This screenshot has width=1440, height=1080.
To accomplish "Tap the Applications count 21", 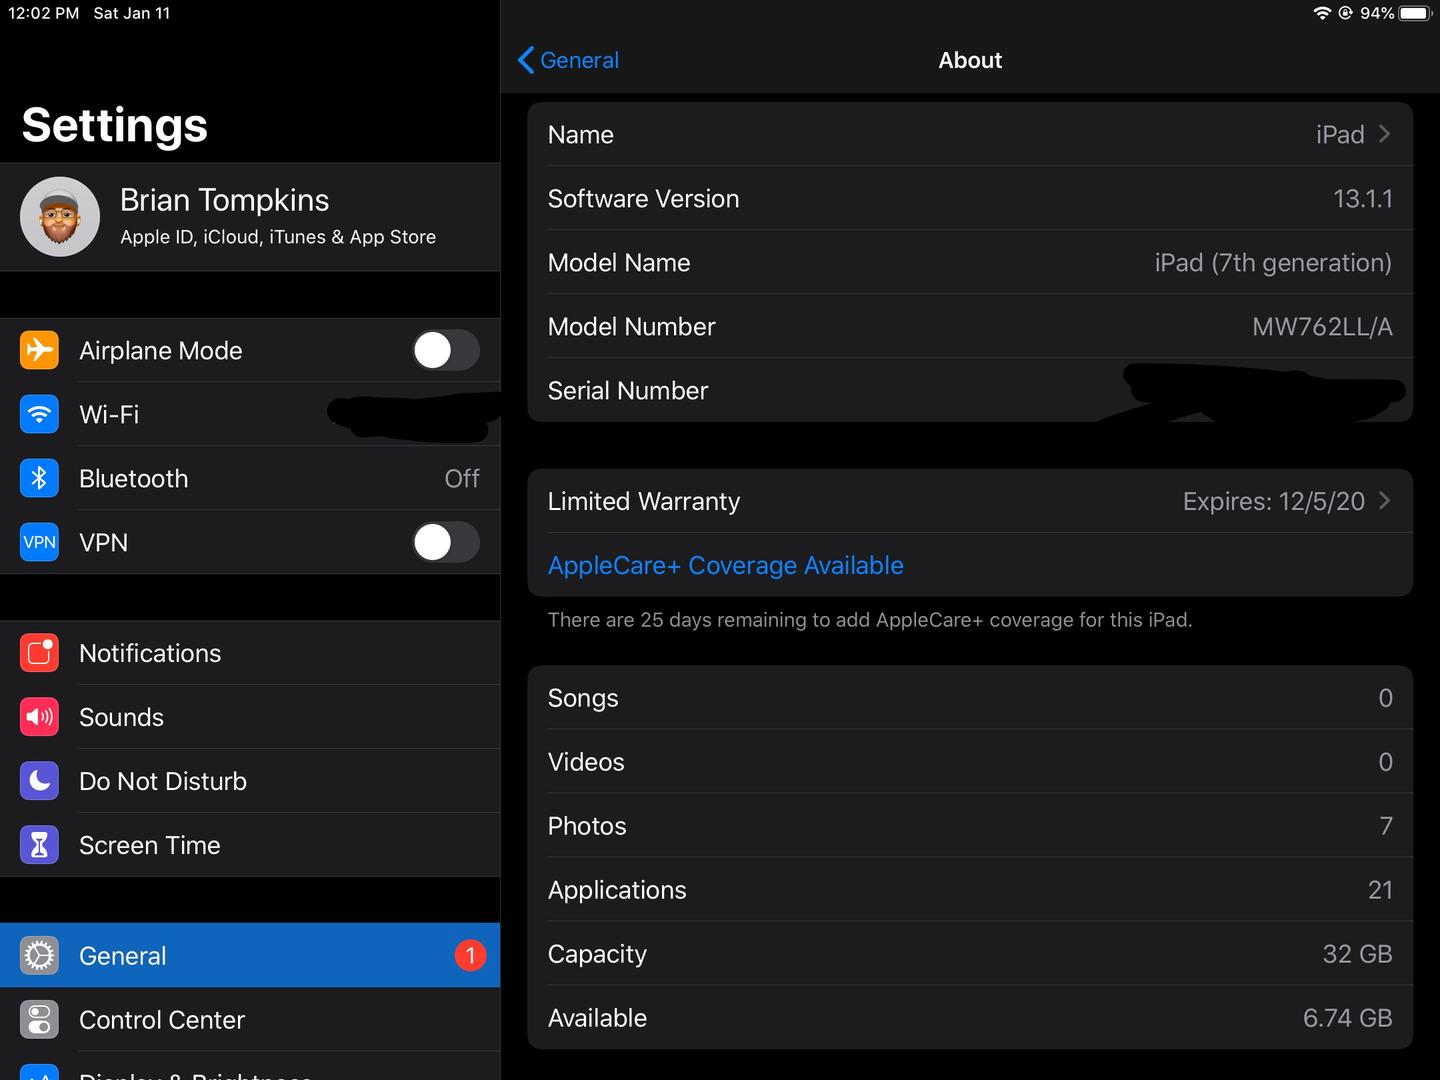I will click(x=1380, y=890).
